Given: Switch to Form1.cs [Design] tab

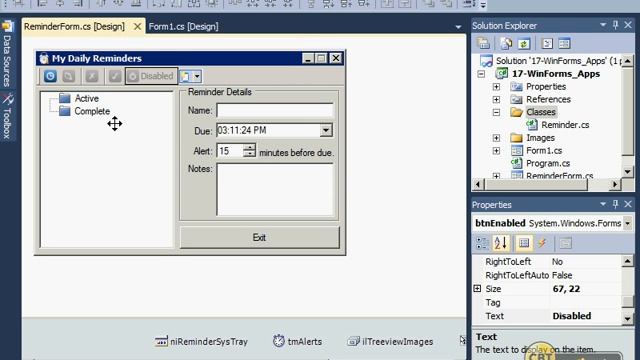Looking at the screenshot, I should pos(183,27).
